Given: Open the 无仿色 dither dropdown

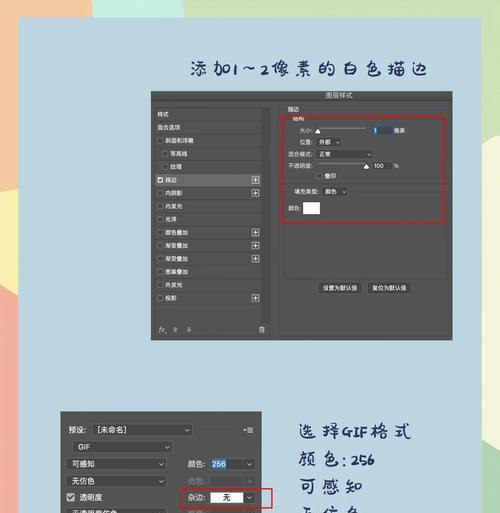Looking at the screenshot, I should [116, 481].
